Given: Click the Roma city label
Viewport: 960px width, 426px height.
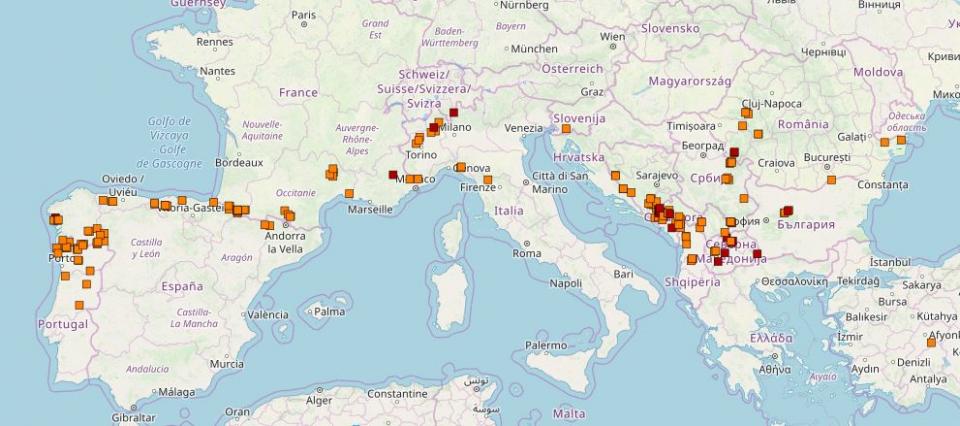Looking at the screenshot, I should pyautogui.click(x=526, y=254).
